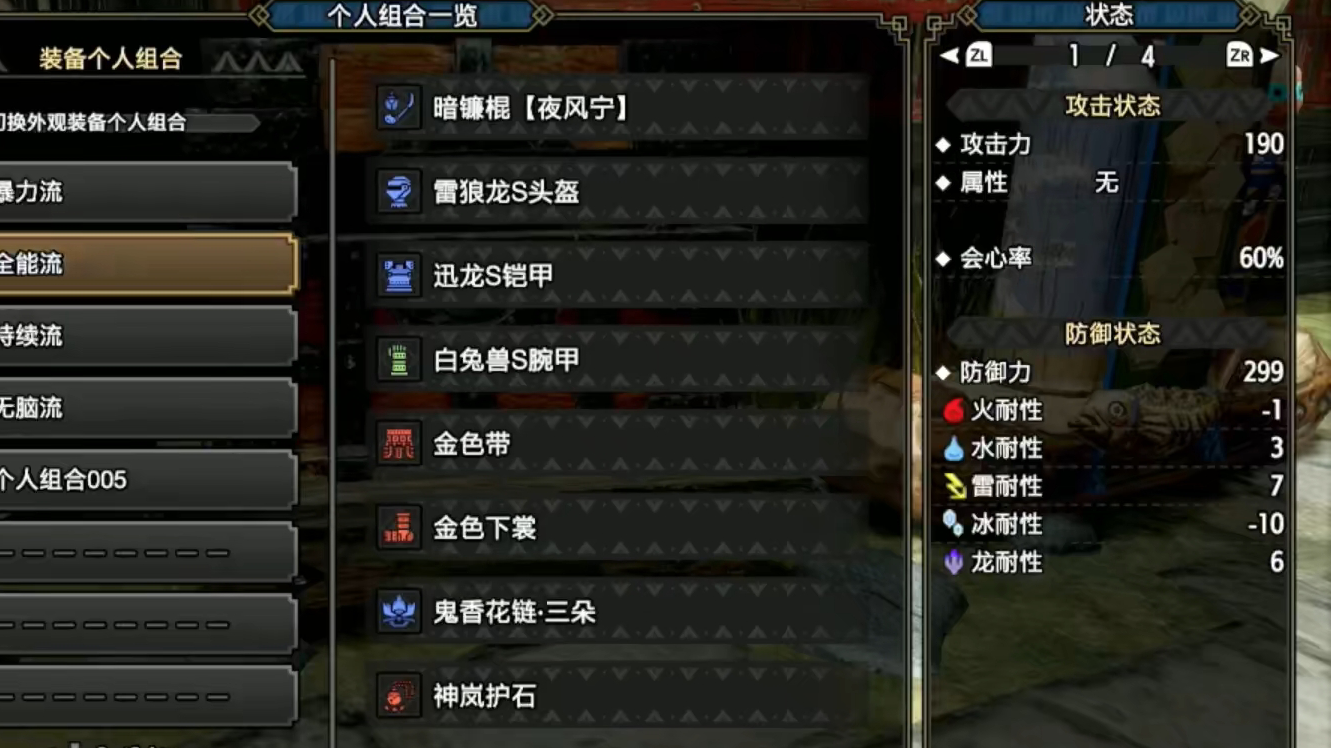Select the highlighted 全能流 loadout
The width and height of the screenshot is (1331, 748).
pos(147,264)
